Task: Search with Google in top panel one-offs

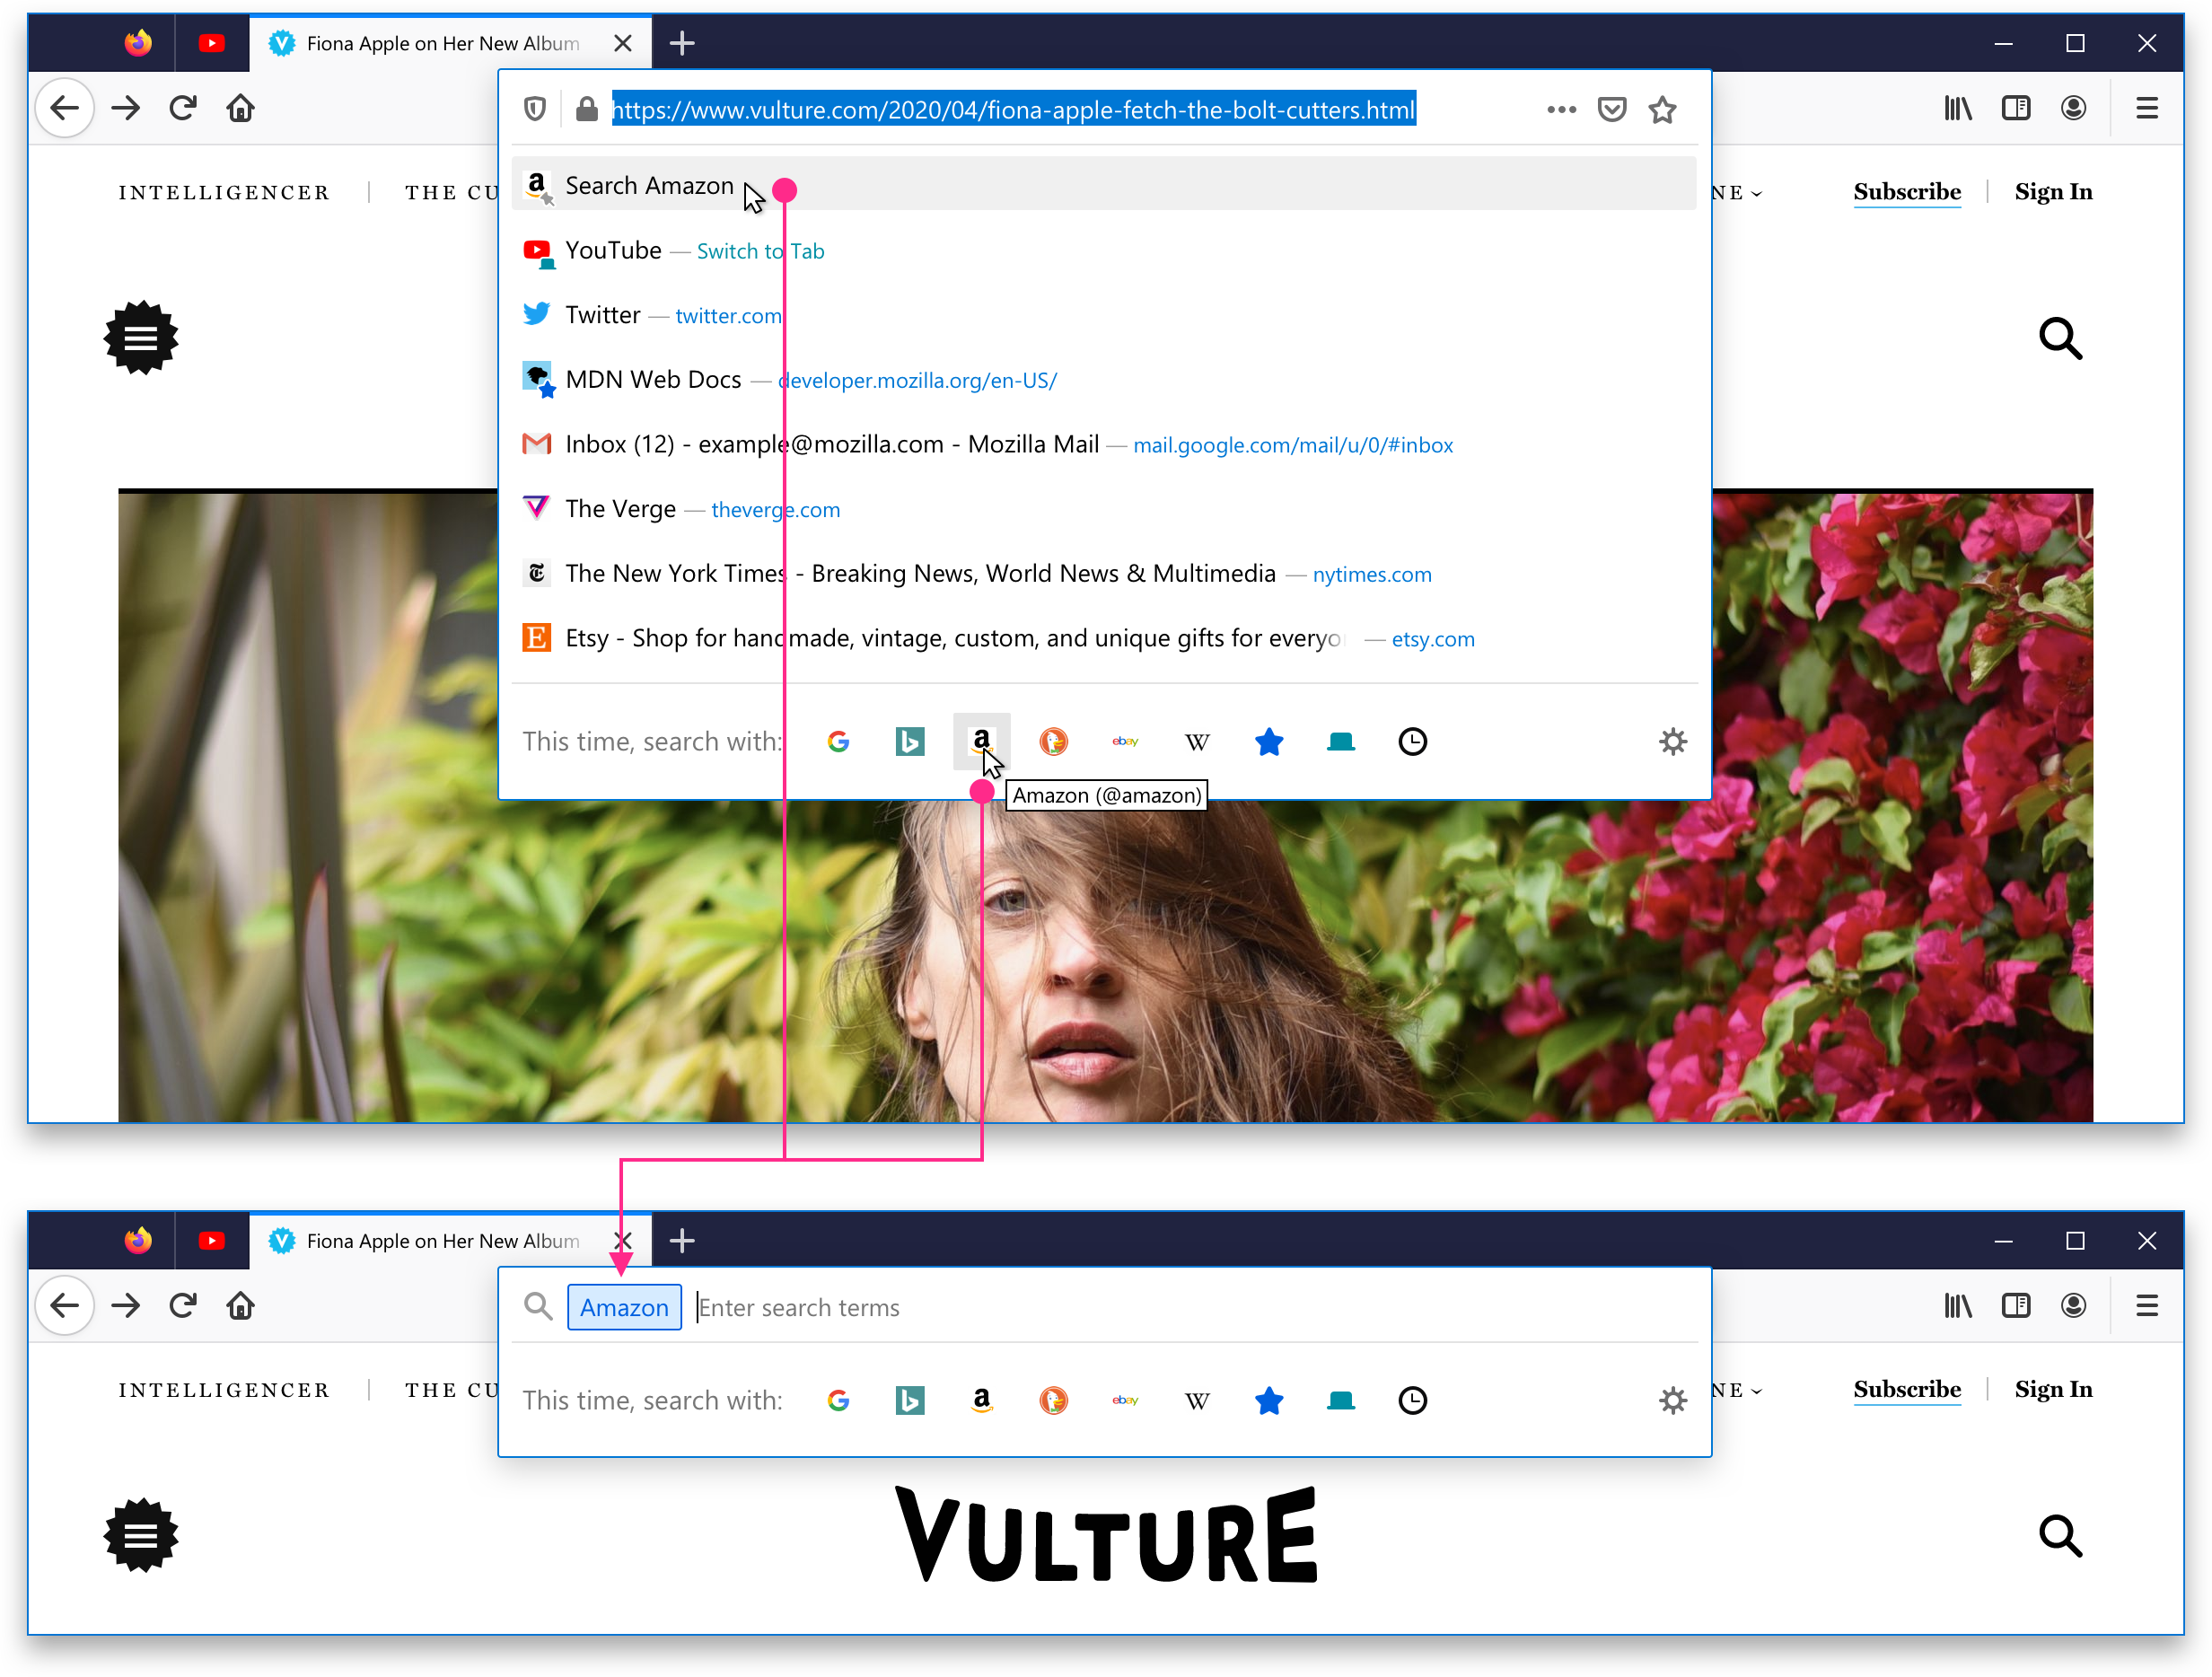Action: pyautogui.click(x=839, y=742)
